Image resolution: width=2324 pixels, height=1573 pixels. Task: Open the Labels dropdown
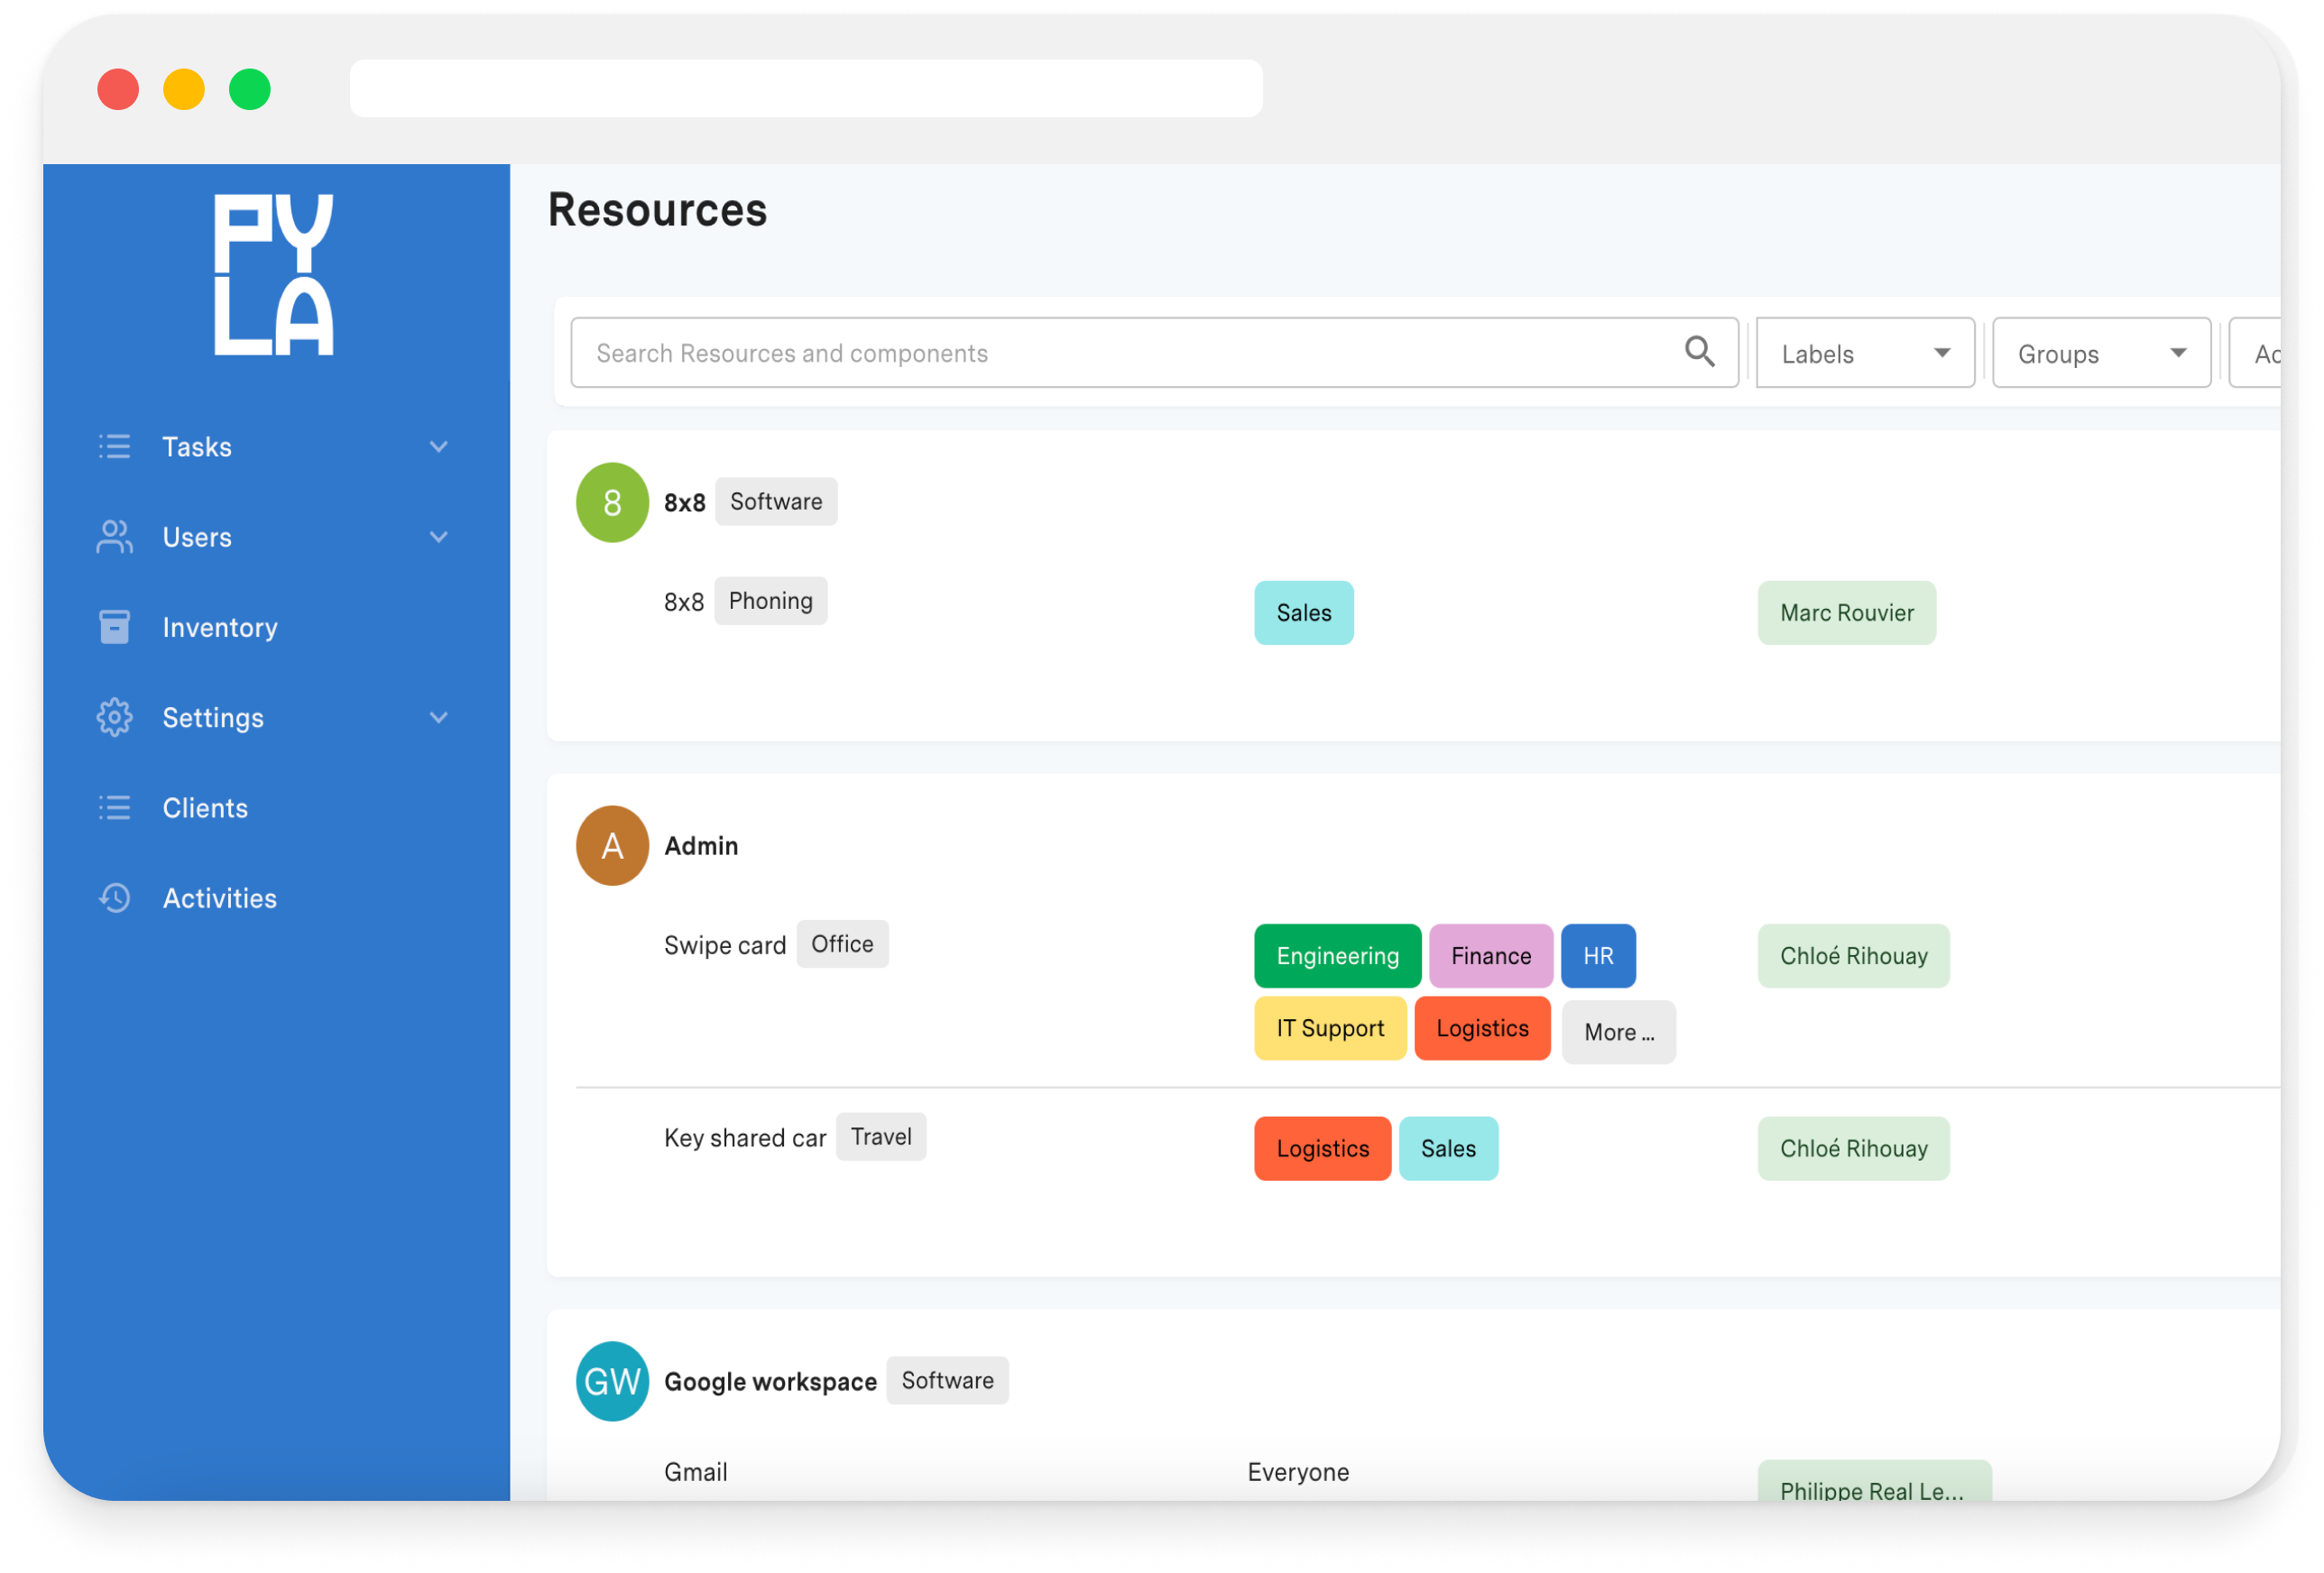pyautogui.click(x=1864, y=352)
